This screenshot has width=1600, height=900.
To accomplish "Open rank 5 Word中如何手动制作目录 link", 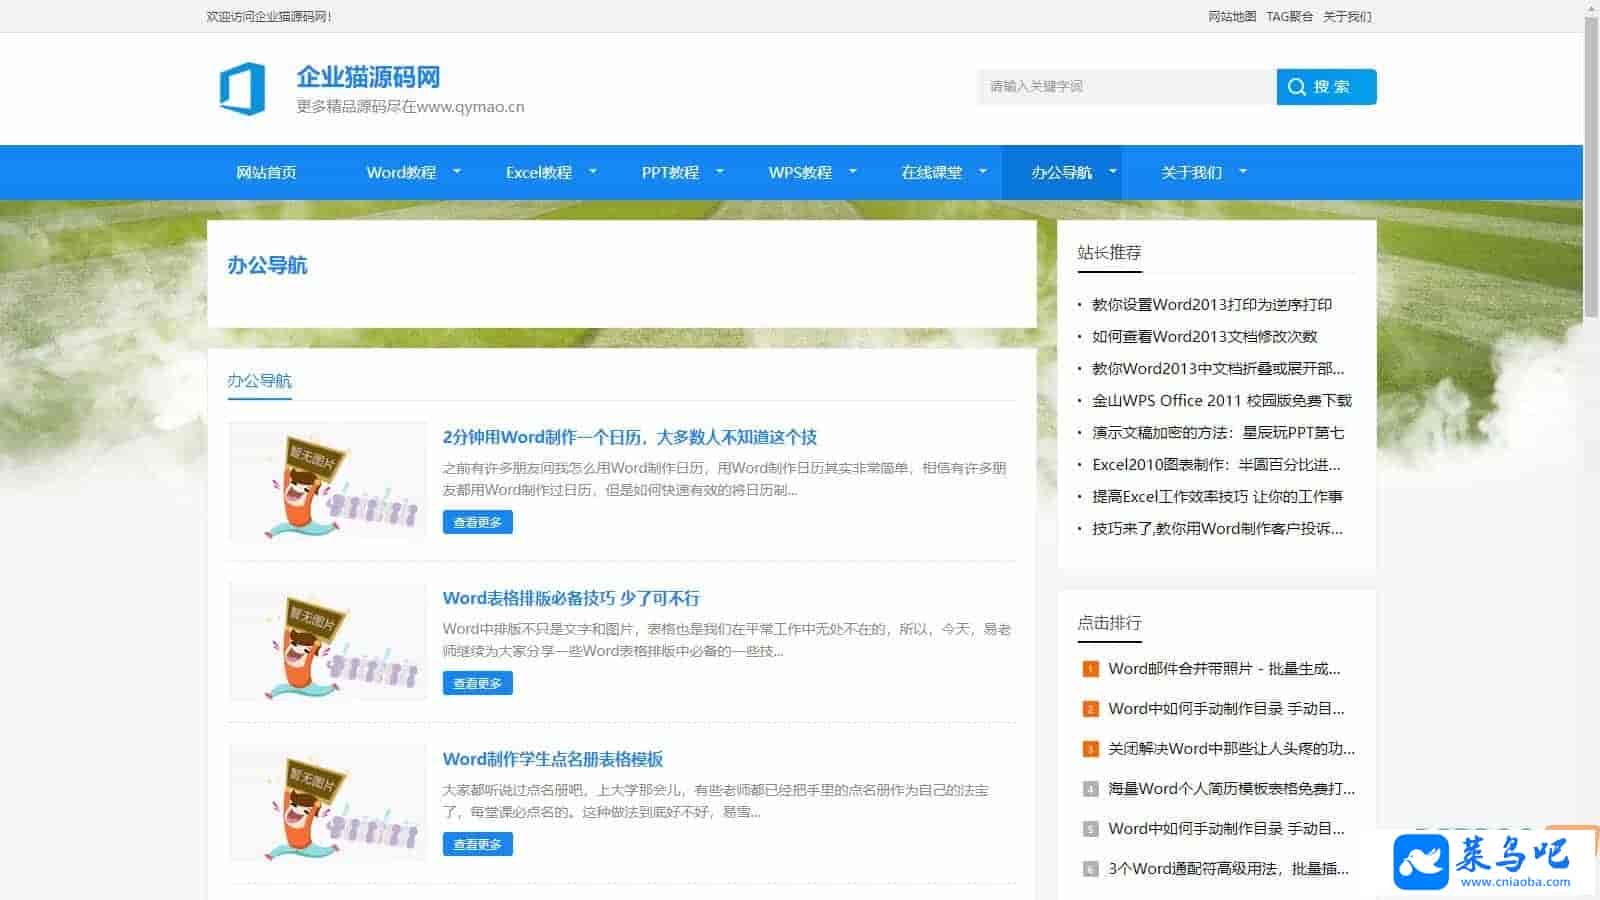I will pyautogui.click(x=1226, y=829).
